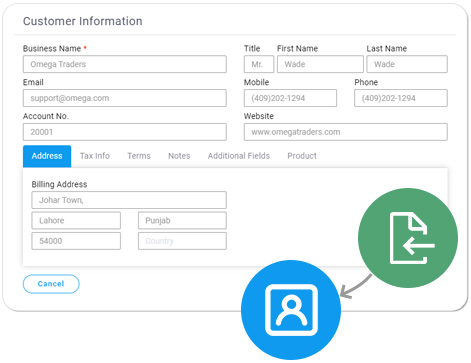Click the Country input field
This screenshot has width=471, height=363.
click(x=182, y=241)
